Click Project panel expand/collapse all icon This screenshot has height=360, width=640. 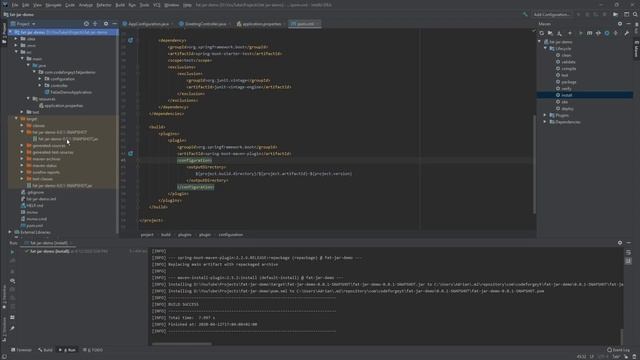pyautogui.click(x=95, y=24)
